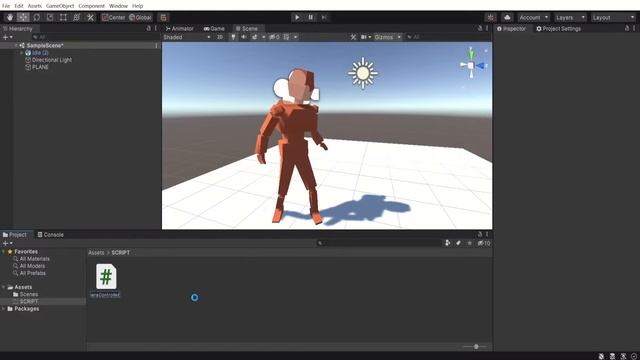The width and height of the screenshot is (640, 360).
Task: Open the Assets menu
Action: point(35,6)
